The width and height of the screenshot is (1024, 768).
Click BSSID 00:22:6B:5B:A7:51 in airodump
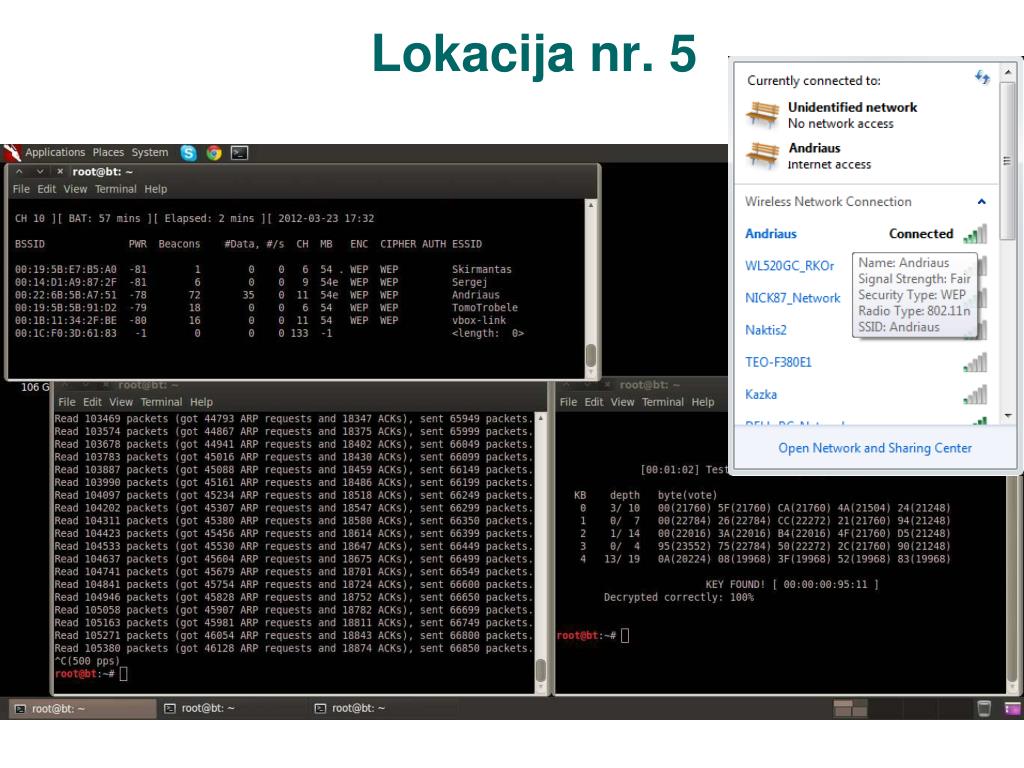point(65,295)
